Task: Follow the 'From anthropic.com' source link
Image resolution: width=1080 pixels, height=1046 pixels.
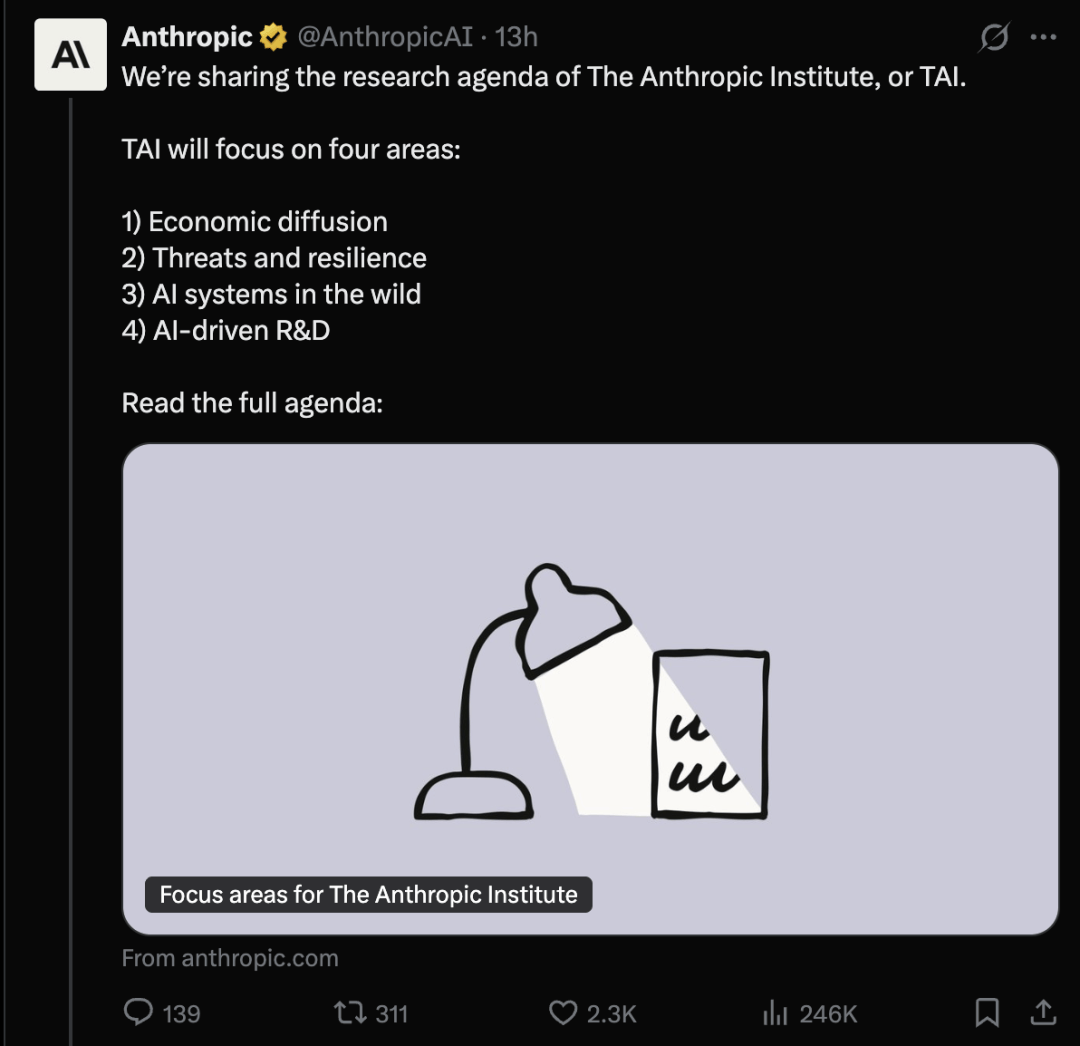Action: point(230,958)
